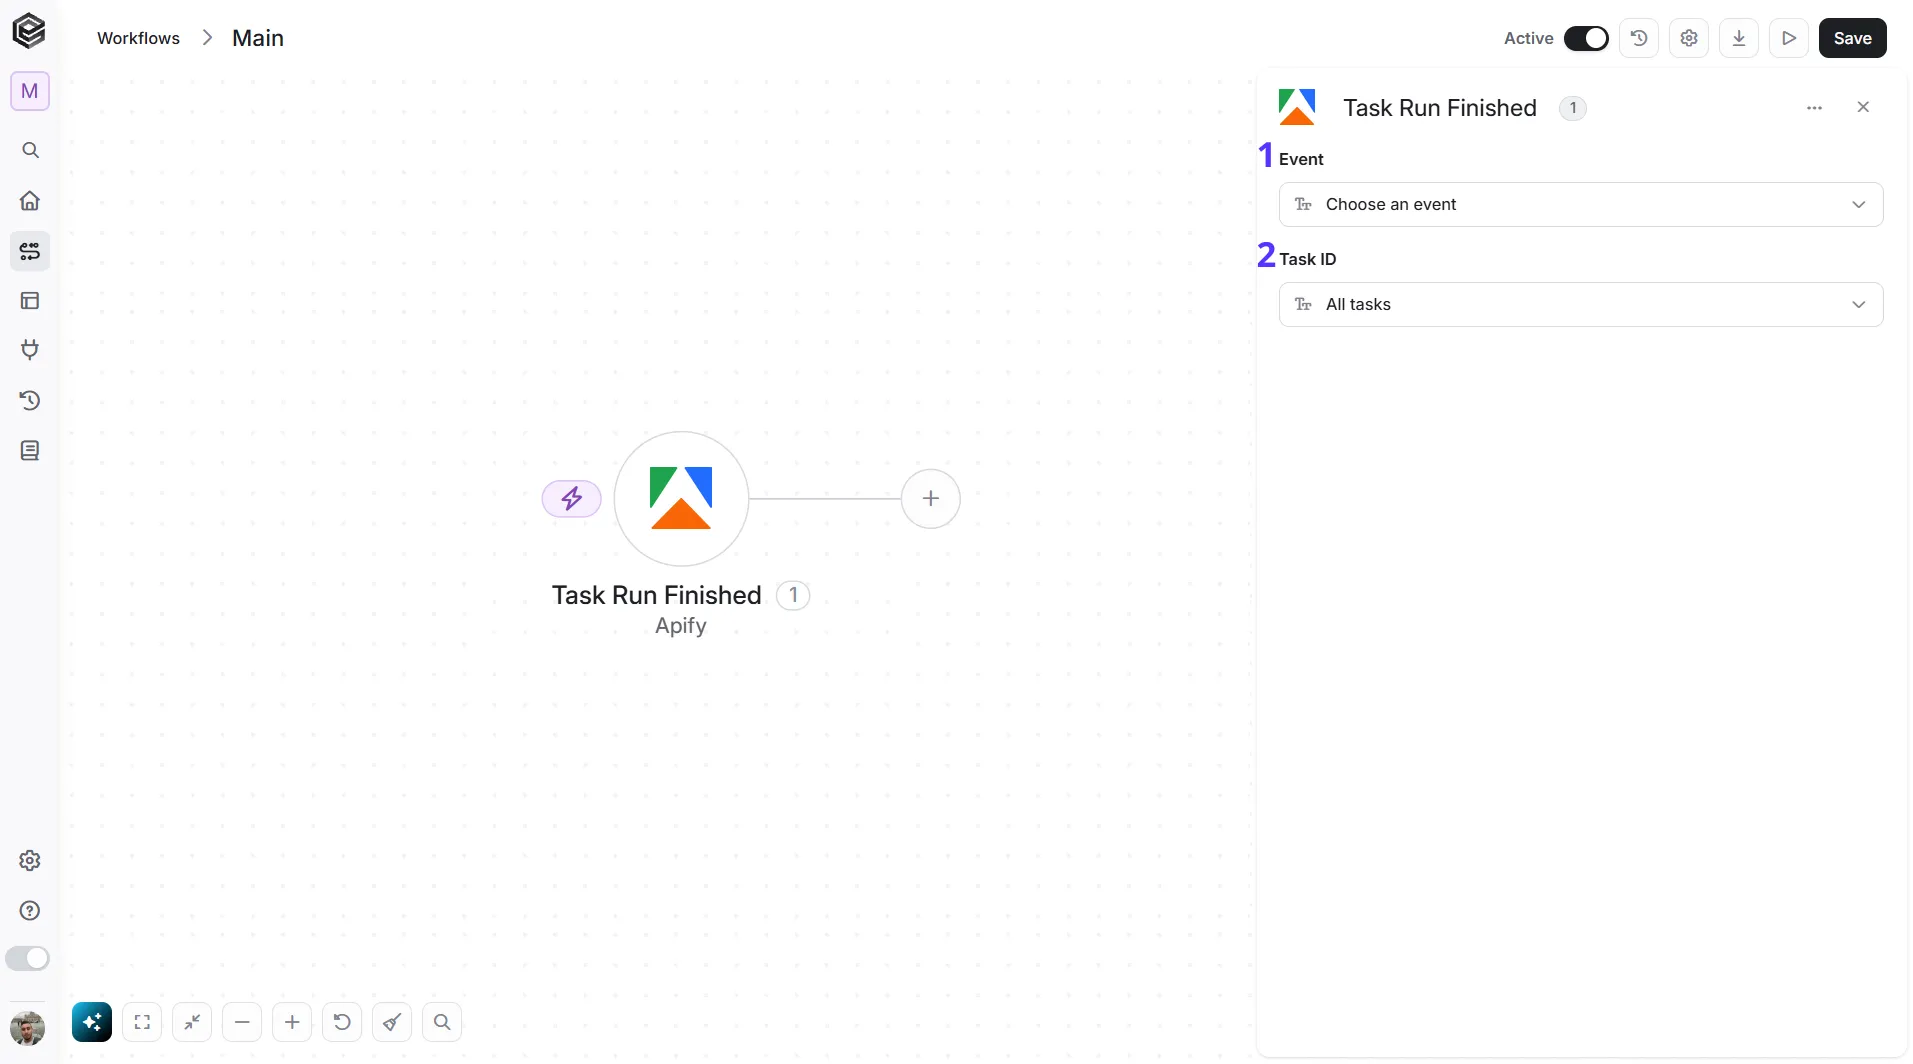Open the AI assistant sparkle button
This screenshot has height=1064, width=1913.
point(92,1022)
